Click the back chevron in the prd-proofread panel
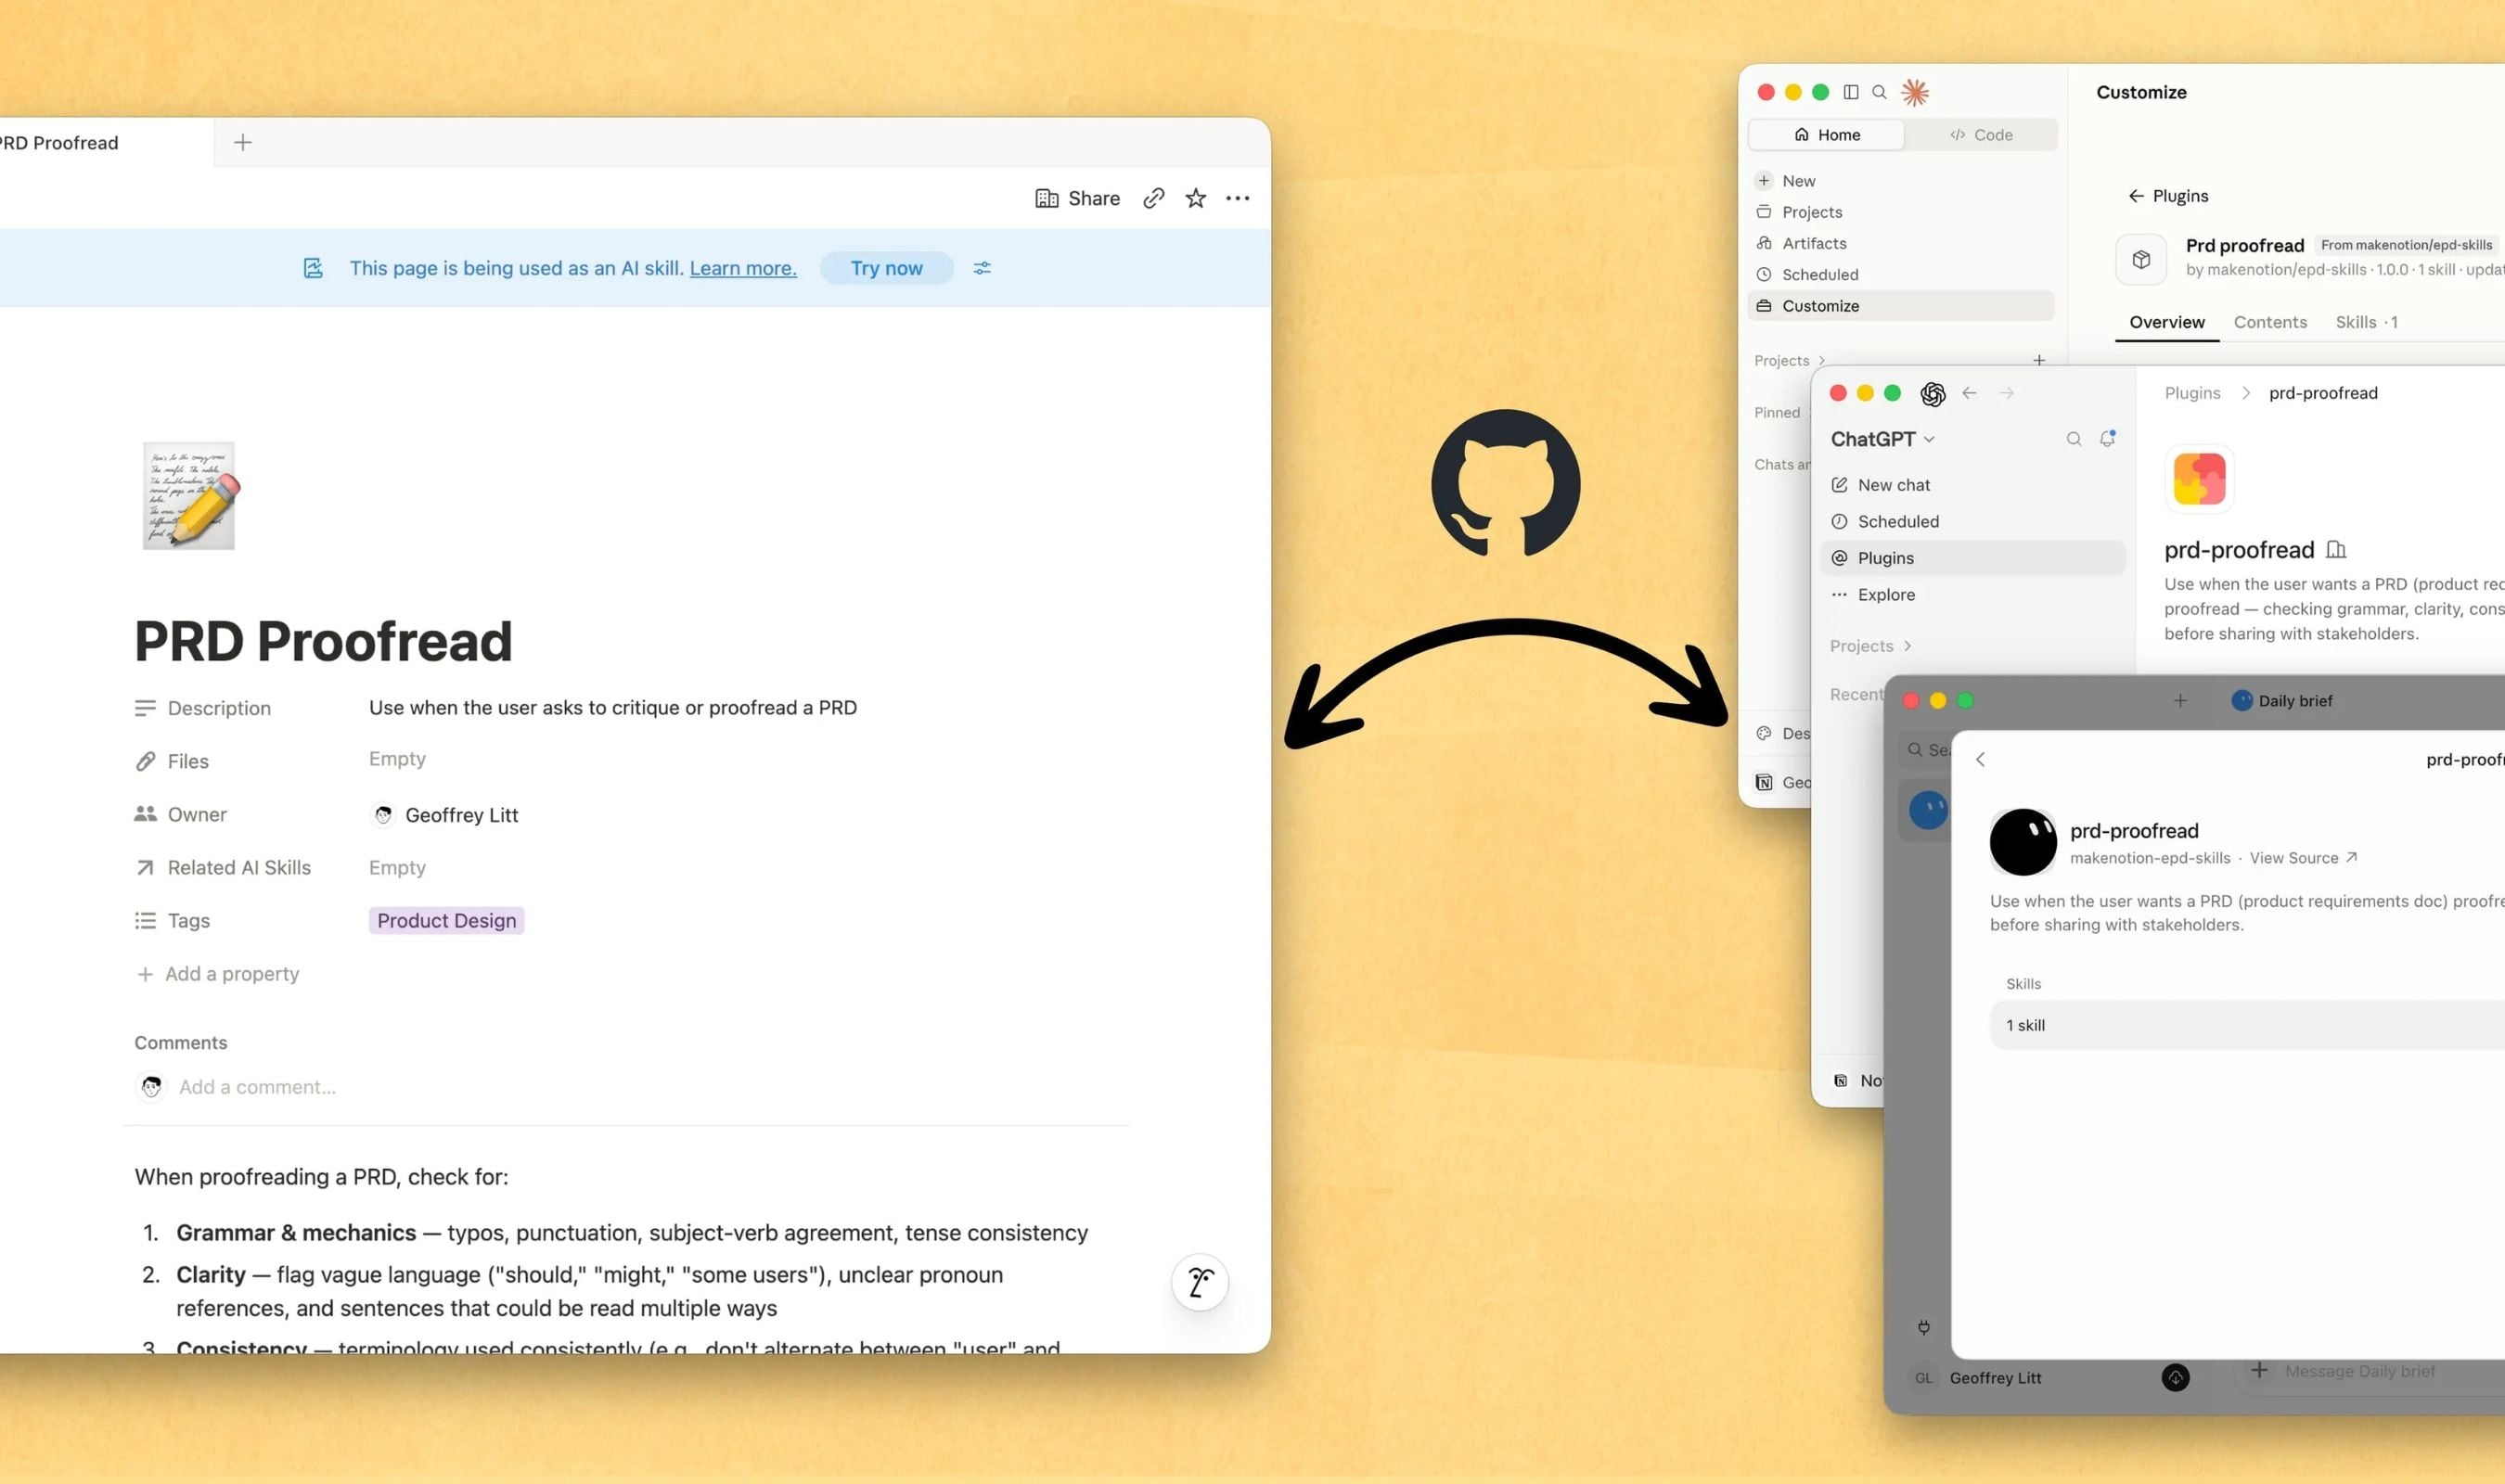 tap(1979, 760)
